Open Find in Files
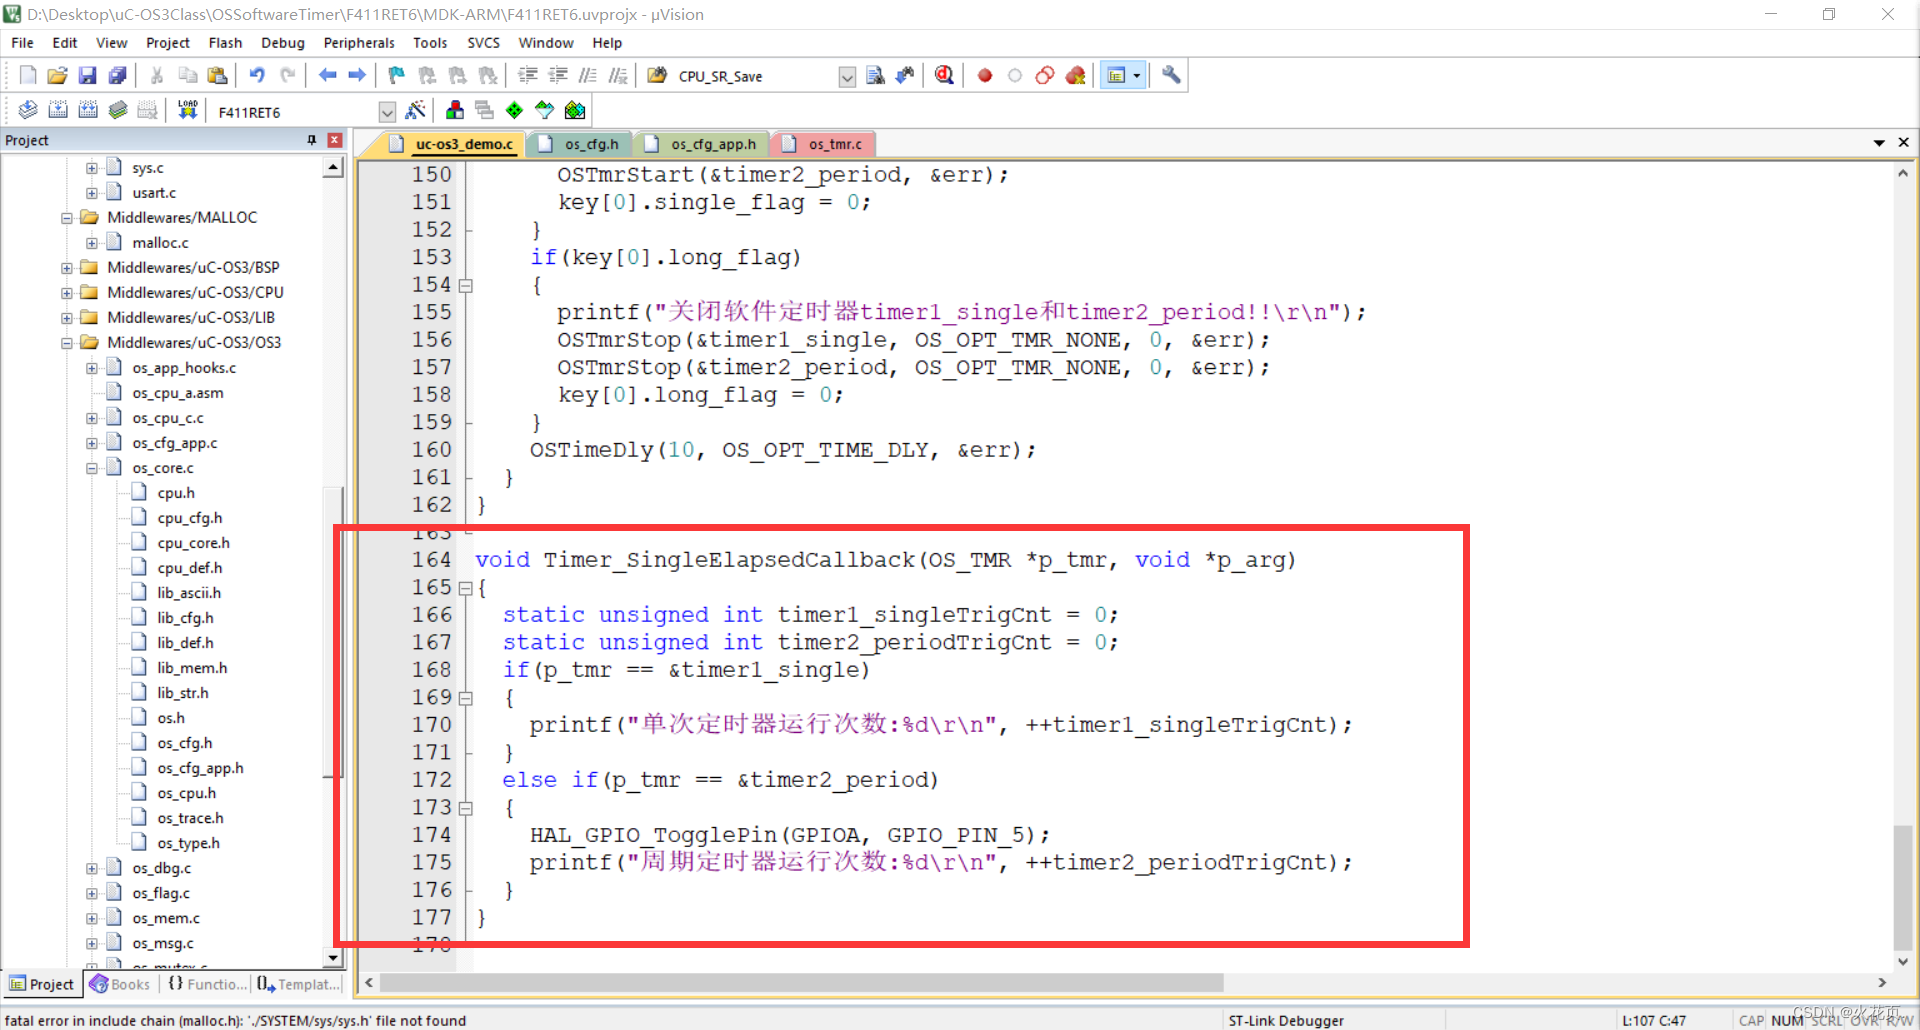Screen dimensions: 1920x1030 (657, 75)
